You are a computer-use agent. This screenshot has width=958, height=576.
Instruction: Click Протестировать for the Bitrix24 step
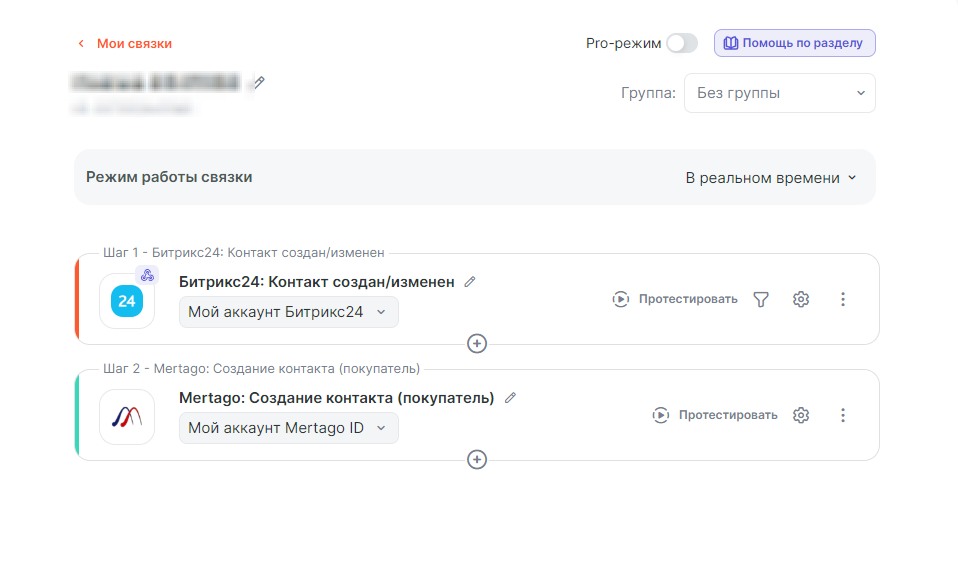click(675, 299)
